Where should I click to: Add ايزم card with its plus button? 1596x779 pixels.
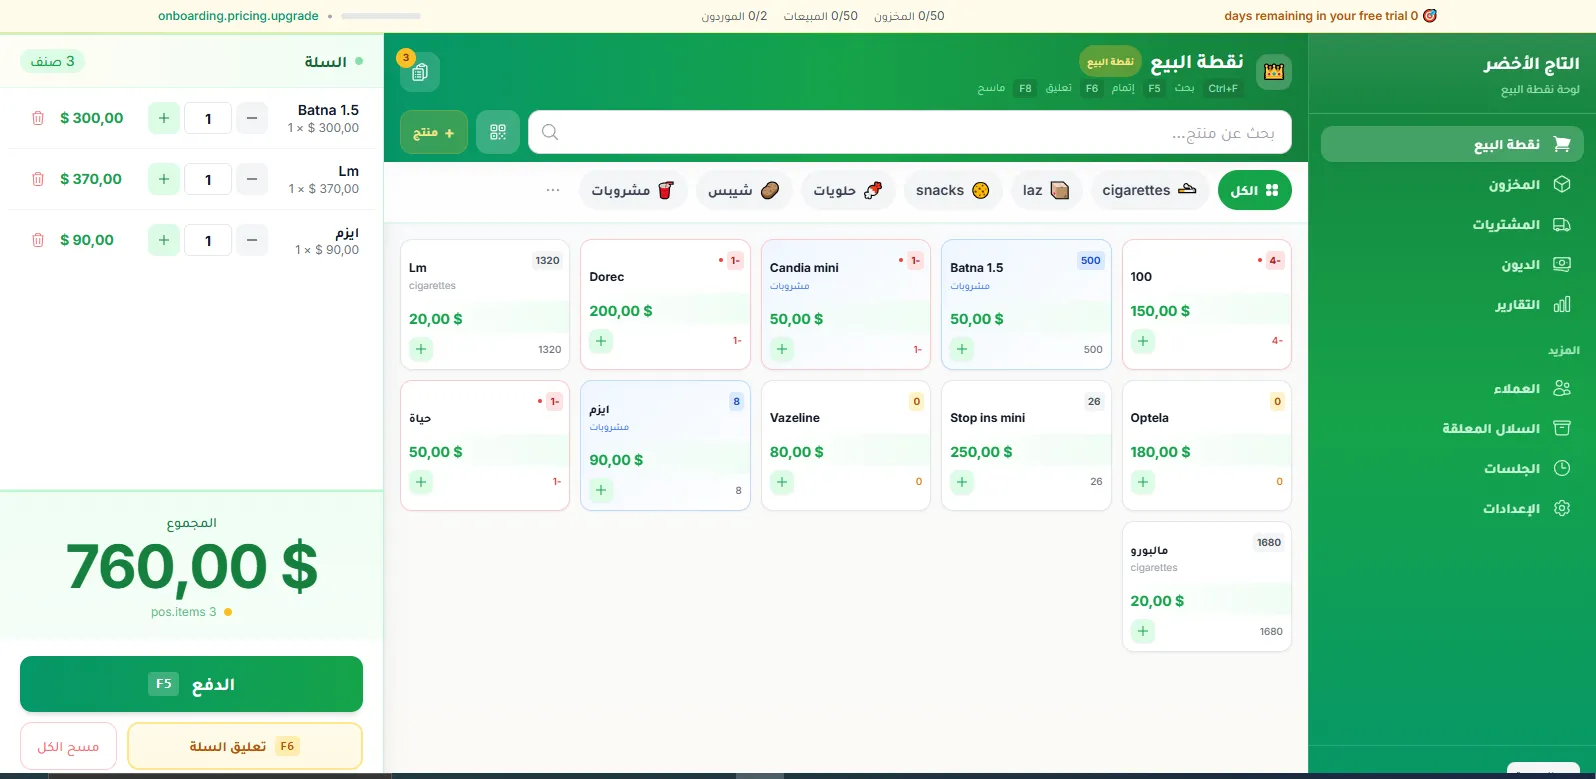click(x=601, y=490)
